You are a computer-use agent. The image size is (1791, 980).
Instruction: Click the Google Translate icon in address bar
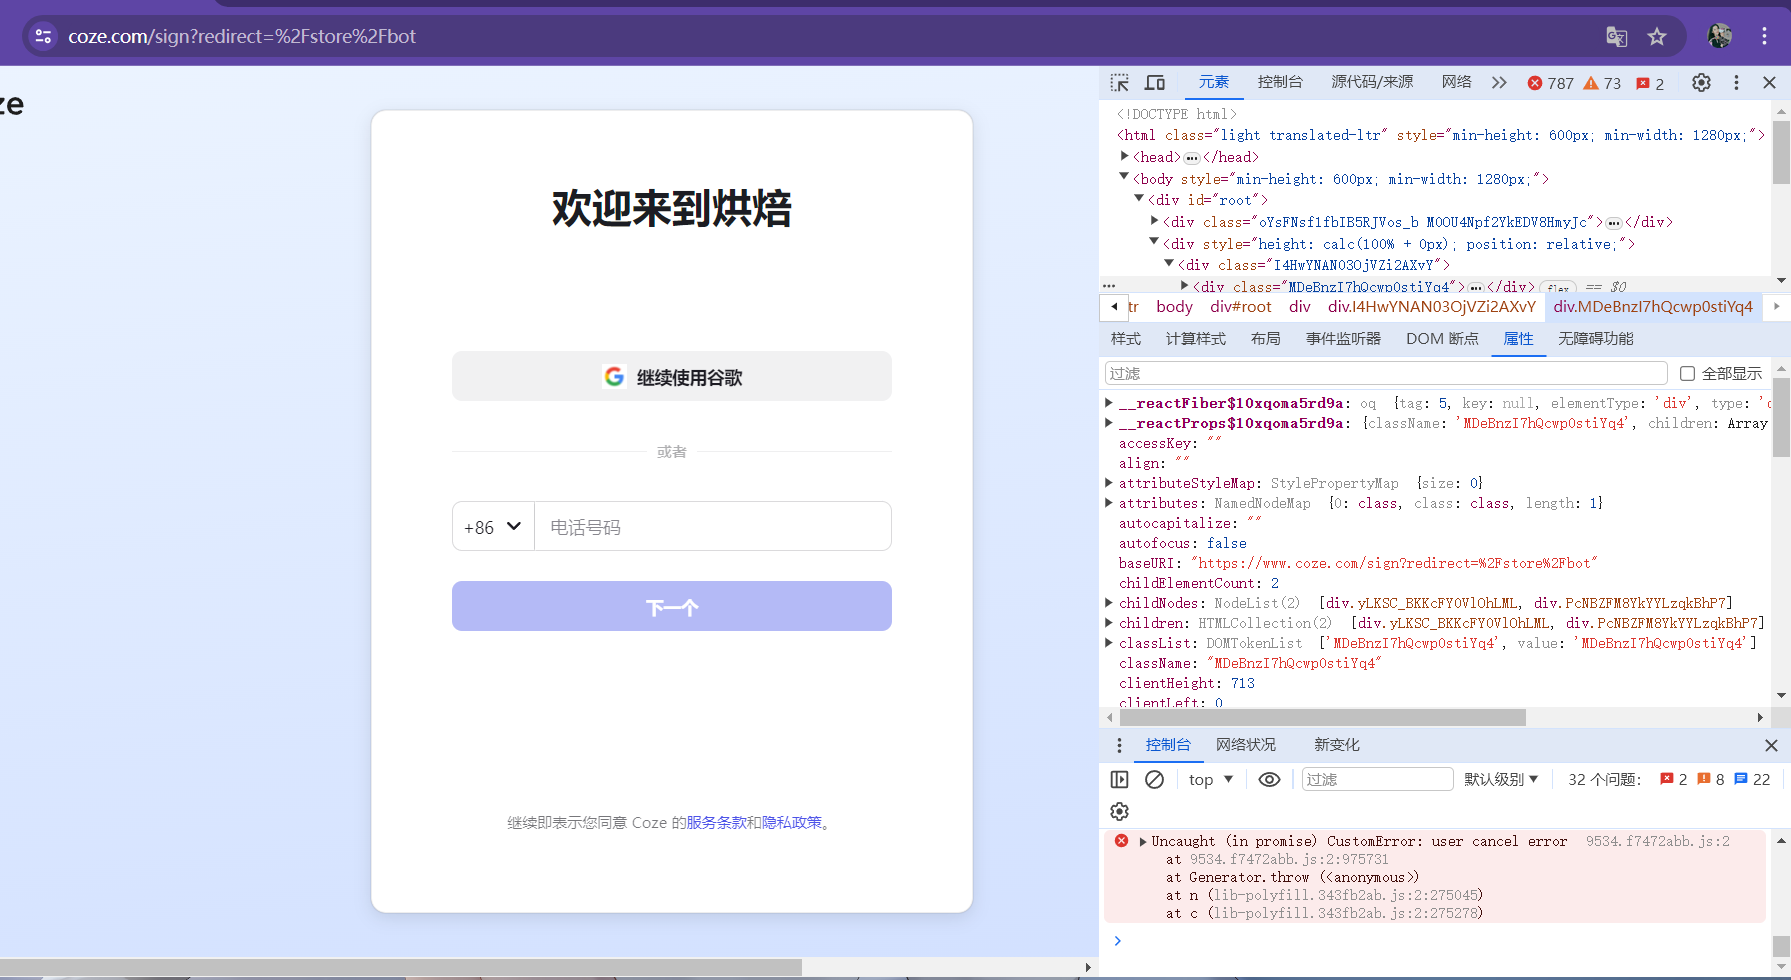click(x=1616, y=37)
